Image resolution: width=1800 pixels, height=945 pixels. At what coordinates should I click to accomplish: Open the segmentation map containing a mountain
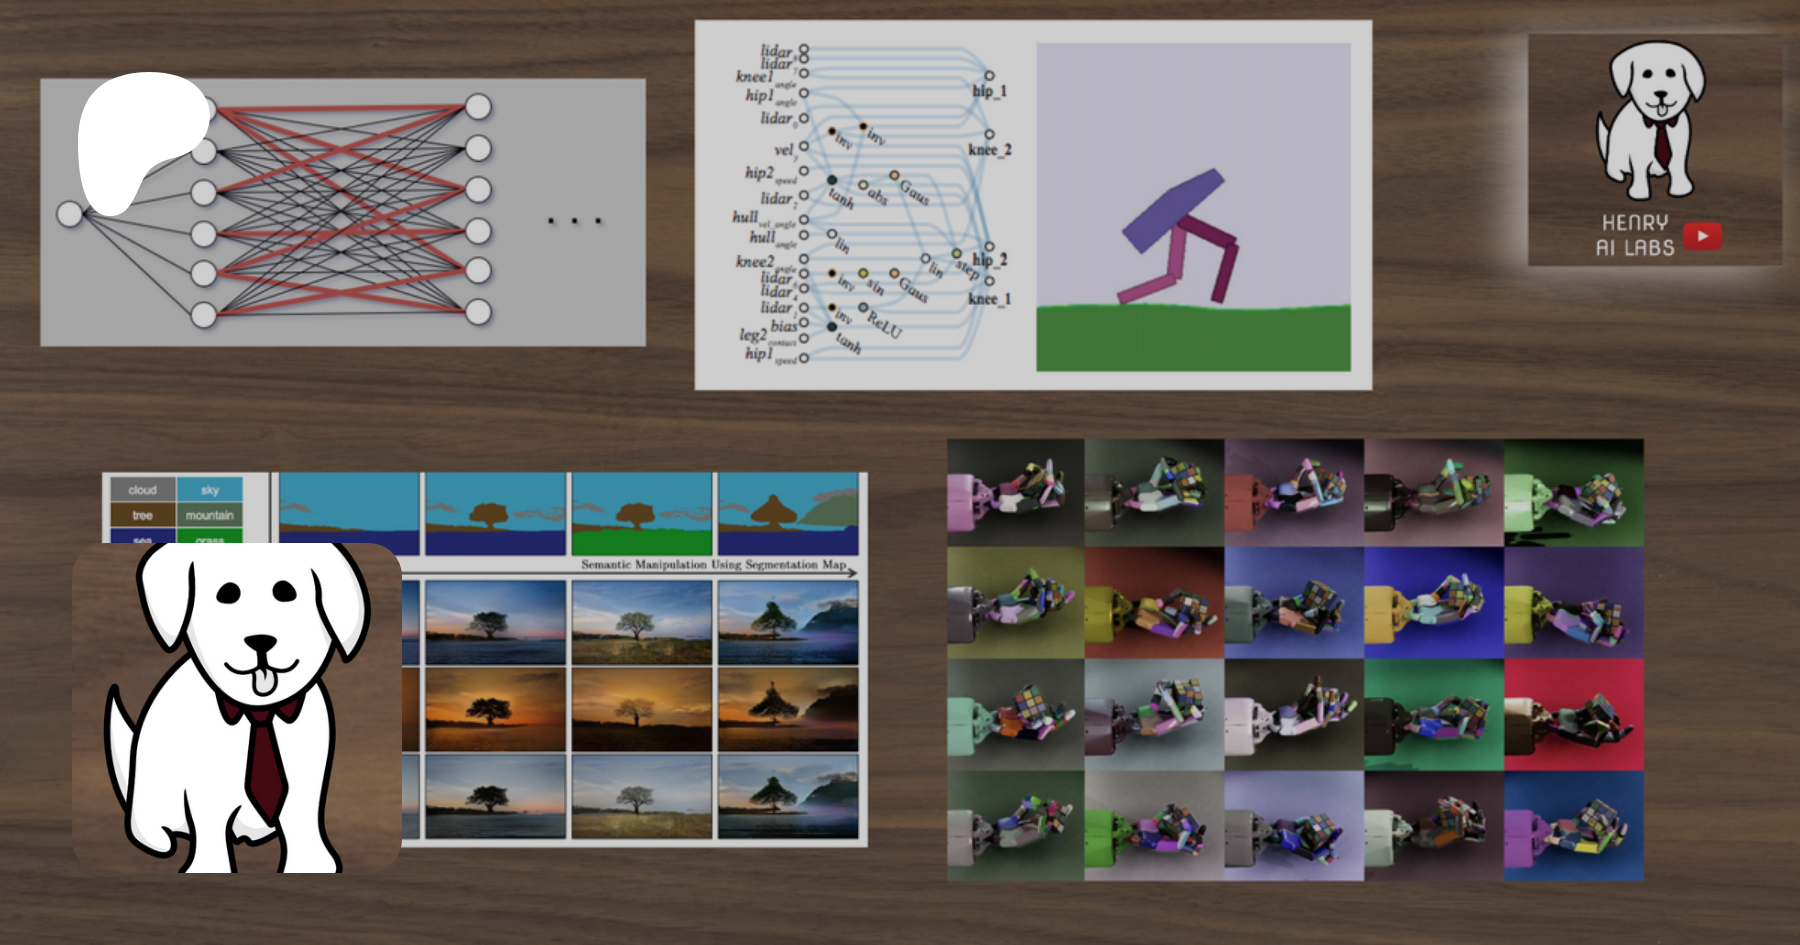[788, 514]
